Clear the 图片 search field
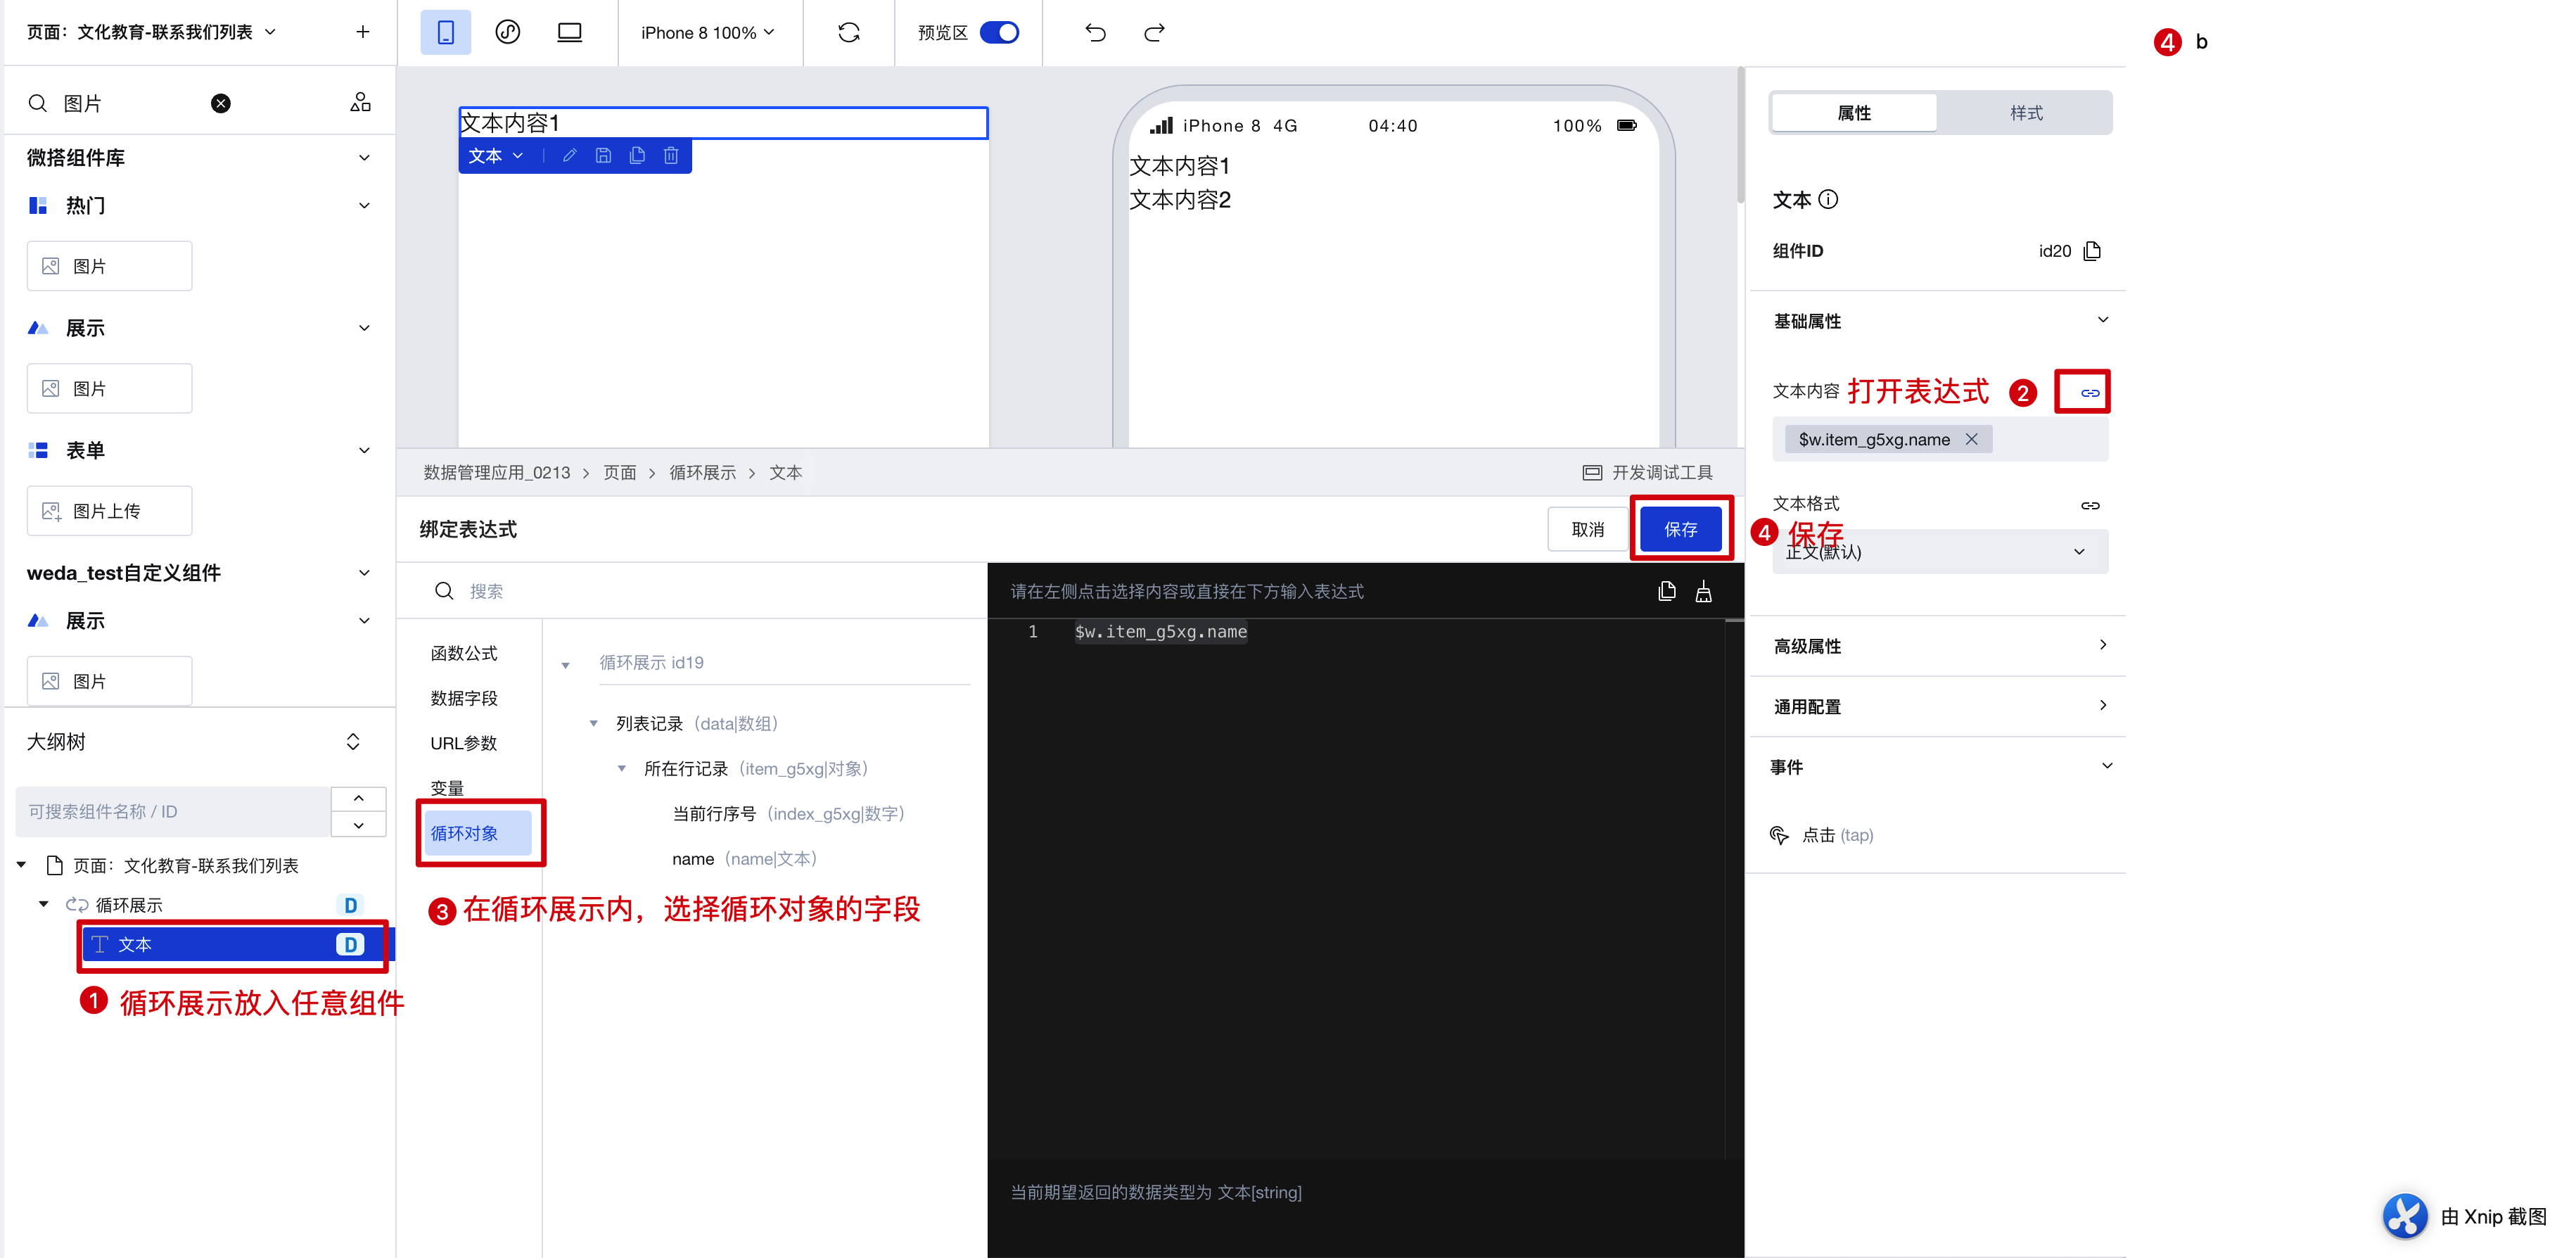The width and height of the screenshot is (2576, 1258). point(221,103)
